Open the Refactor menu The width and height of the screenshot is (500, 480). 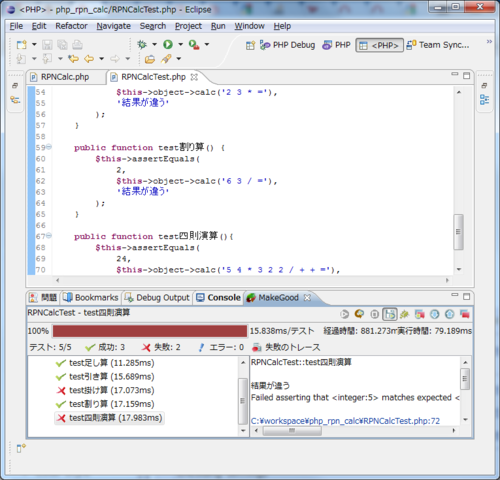pos(71,26)
